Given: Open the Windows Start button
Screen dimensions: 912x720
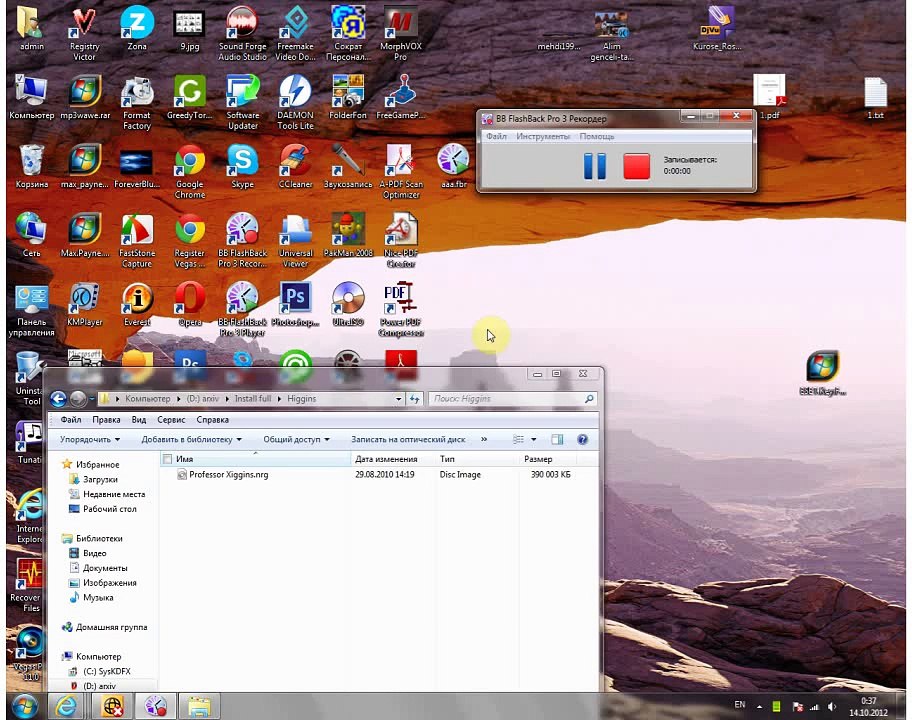Looking at the screenshot, I should click(24, 707).
